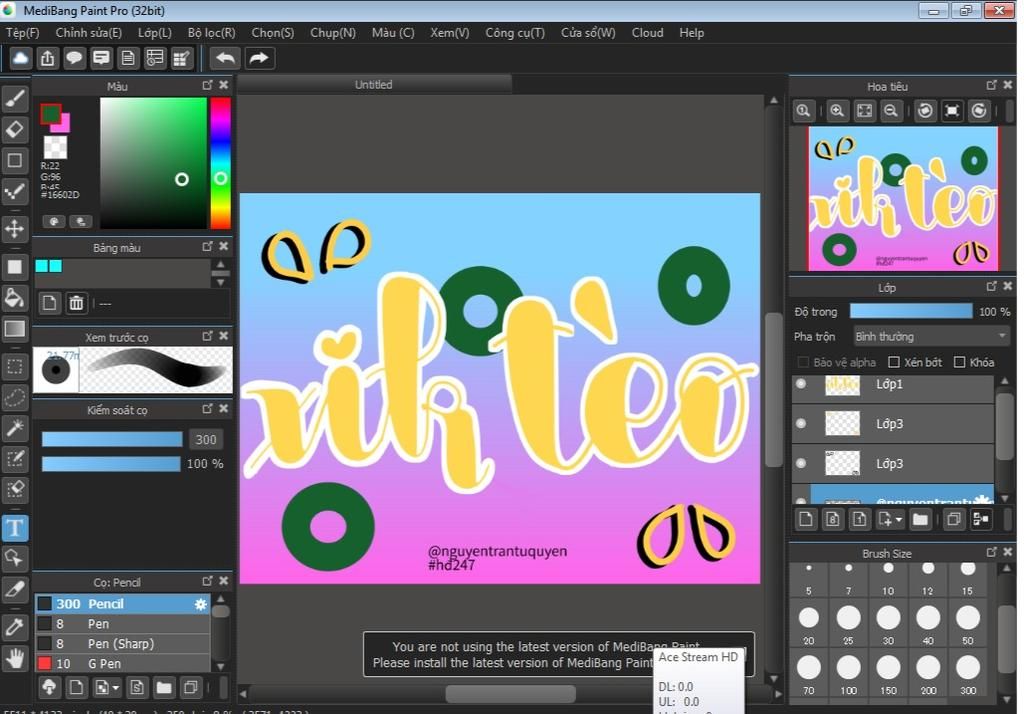Delete the palette color with trash icon
Image resolution: width=1024 pixels, height=714 pixels.
(76, 303)
